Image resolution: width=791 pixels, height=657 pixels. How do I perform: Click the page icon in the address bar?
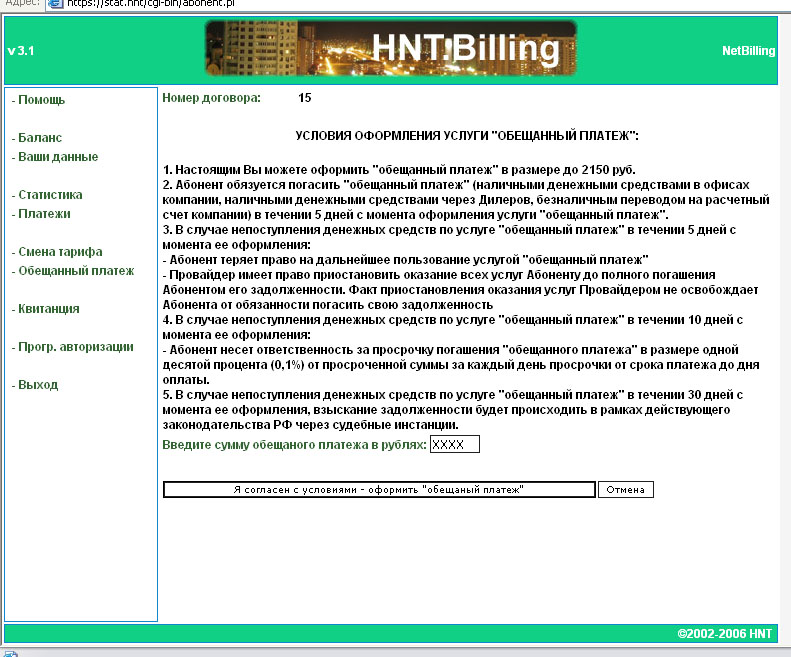(56, 3)
